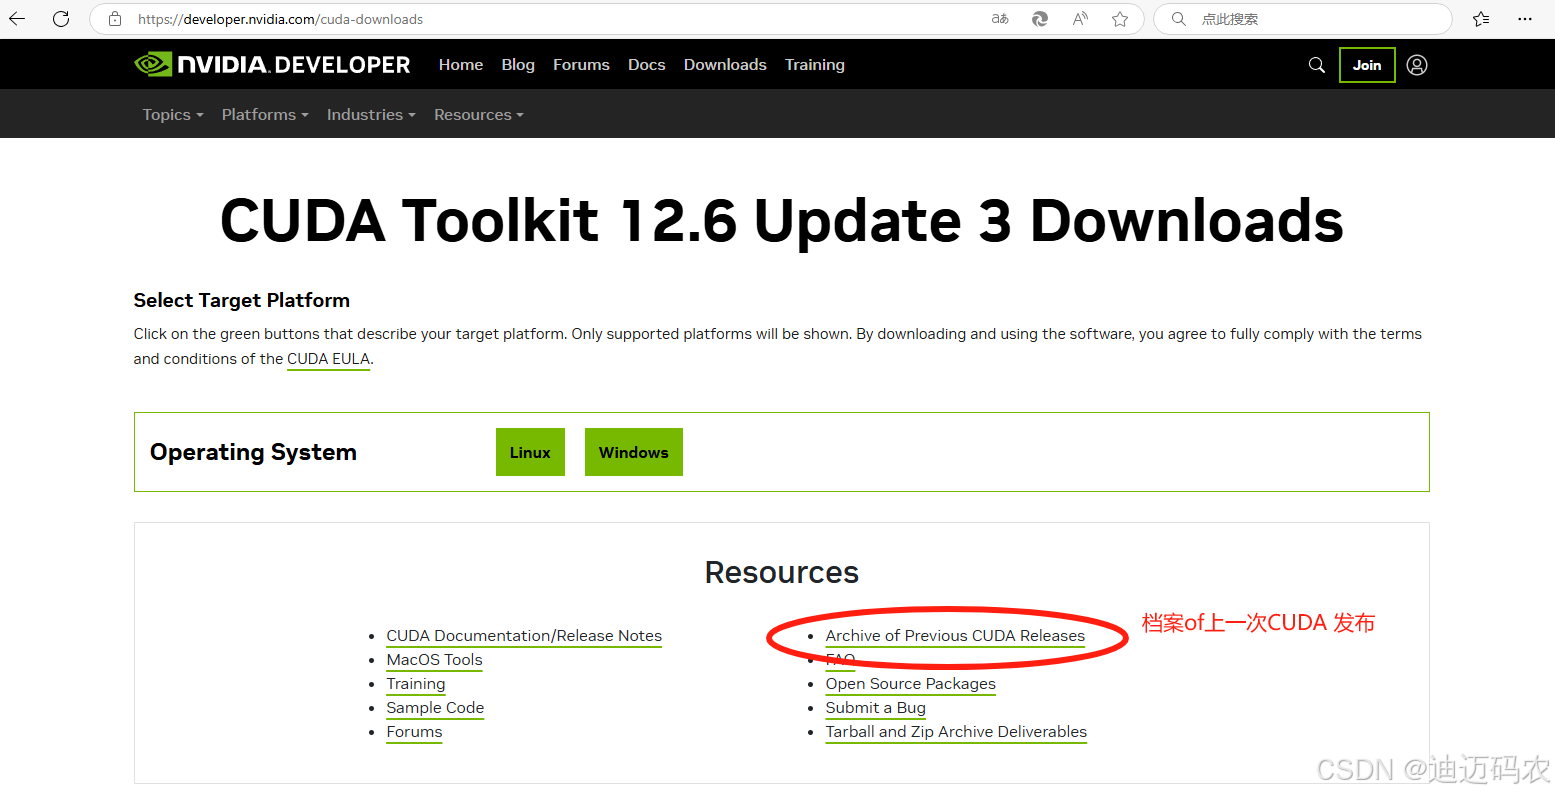1555x797 pixels.
Task: Reload the page with refresh icon
Action: click(x=61, y=19)
